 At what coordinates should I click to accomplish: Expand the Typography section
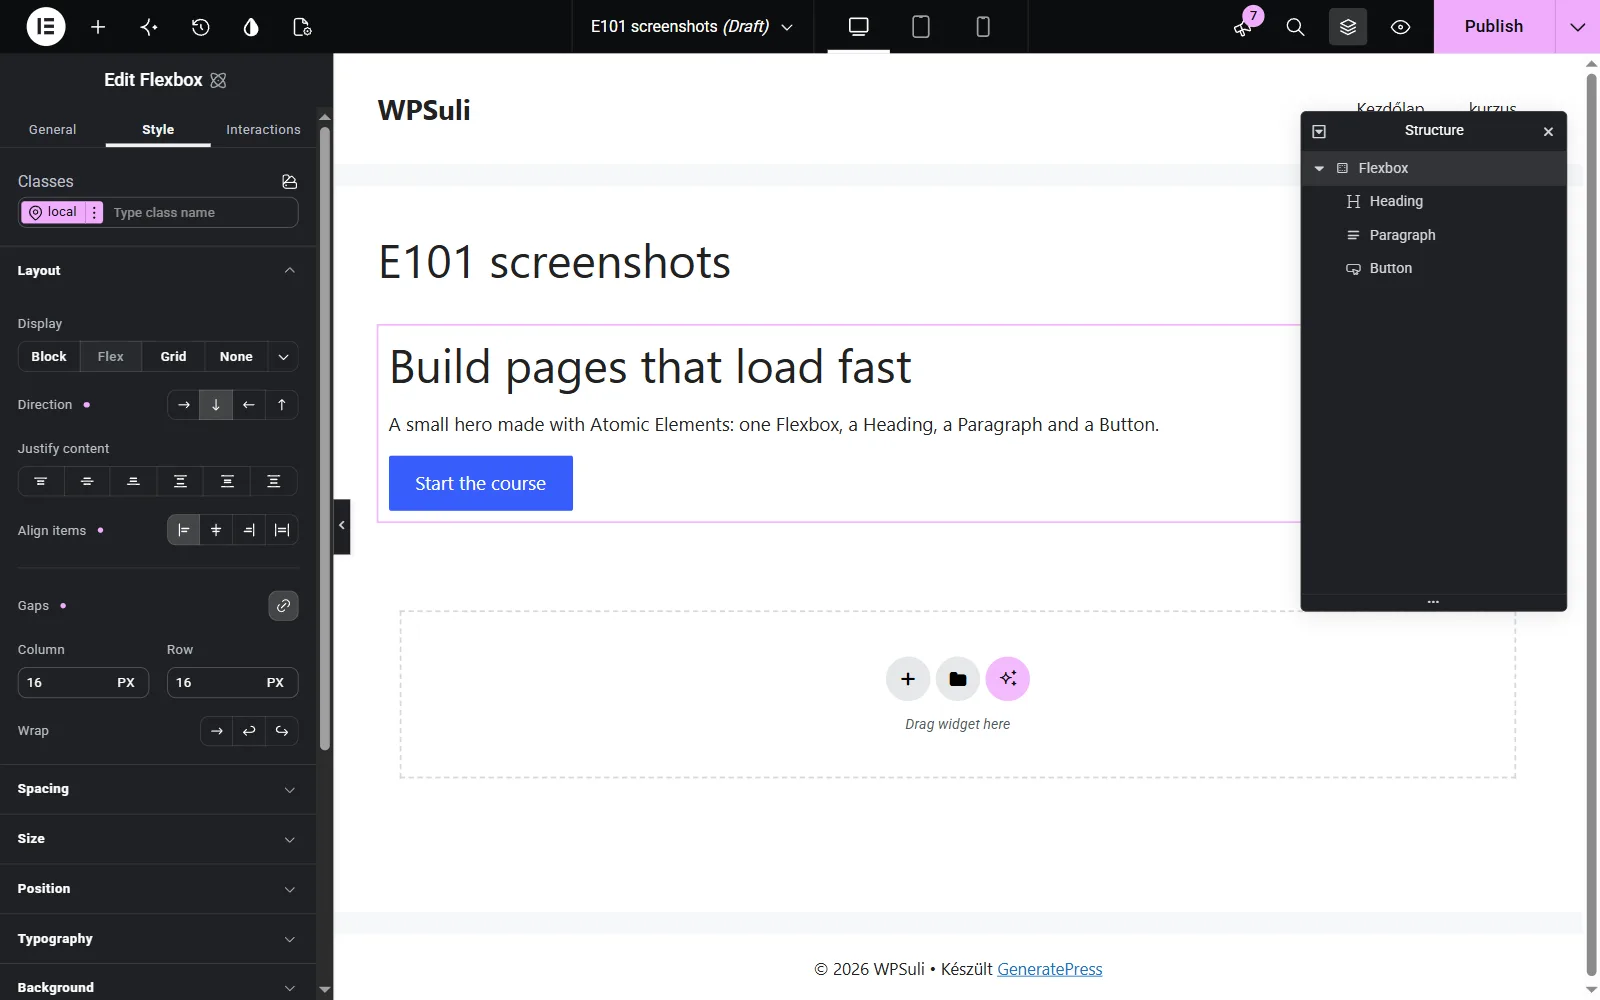click(158, 939)
